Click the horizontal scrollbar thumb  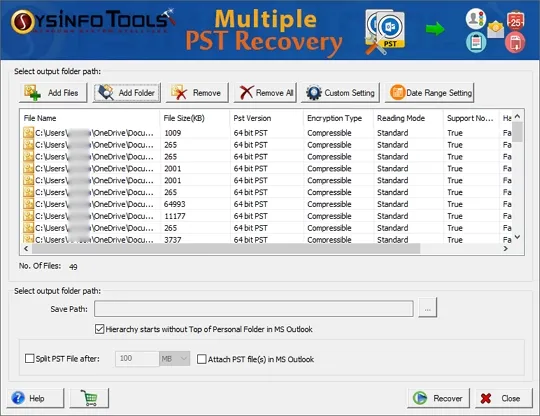click(x=226, y=248)
